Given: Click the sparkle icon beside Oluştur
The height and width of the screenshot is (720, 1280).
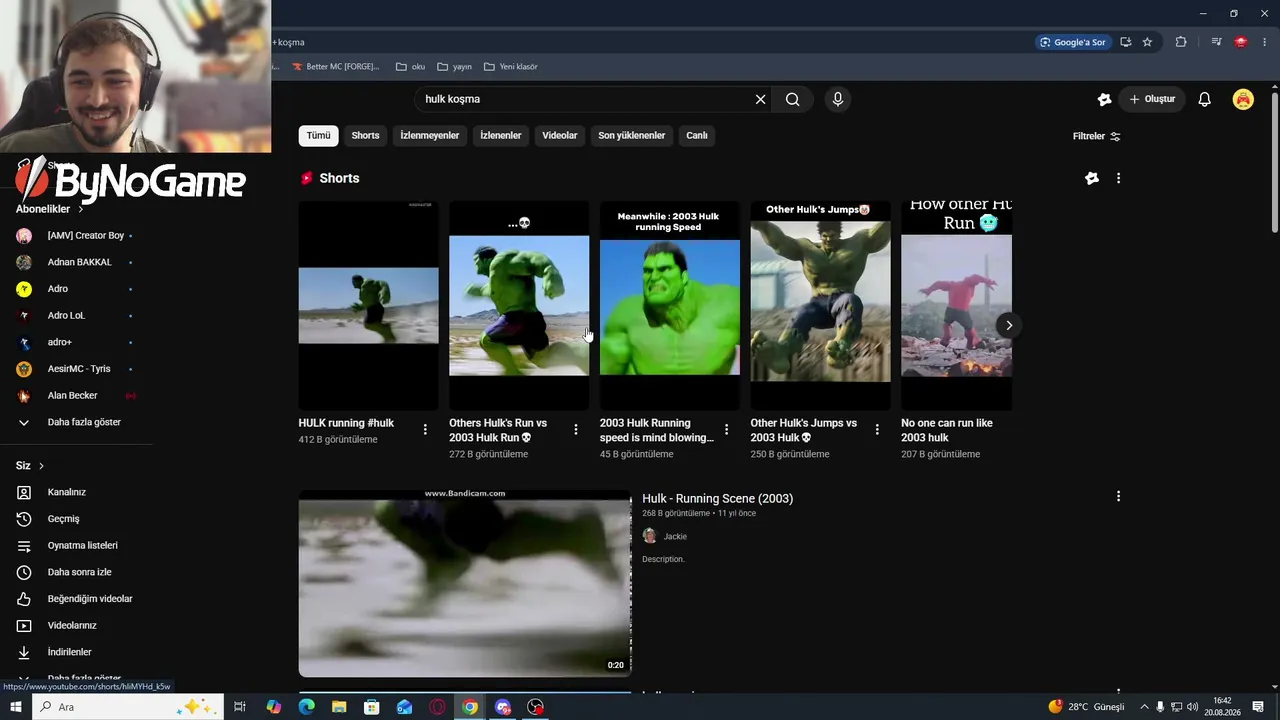Looking at the screenshot, I should pos(1104,99).
